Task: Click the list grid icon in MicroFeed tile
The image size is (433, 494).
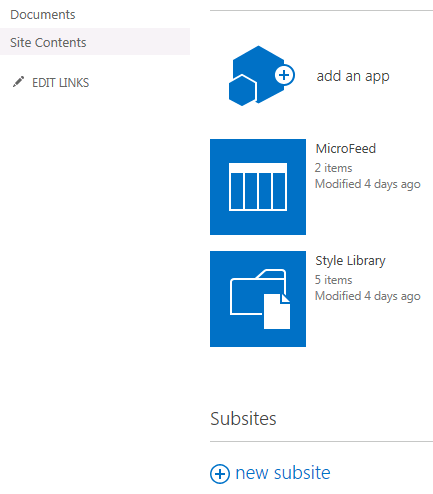Action: click(258, 187)
